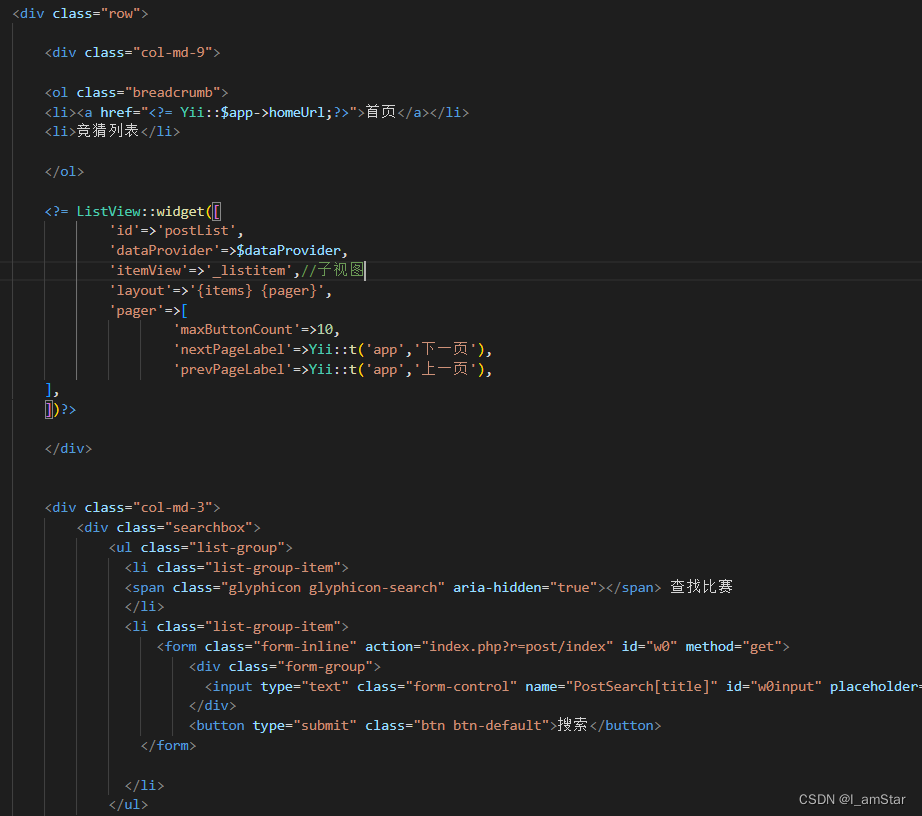Screen dimensions: 922x816
Task: Click the 'form-inline' class value
Action: [x=305, y=647]
